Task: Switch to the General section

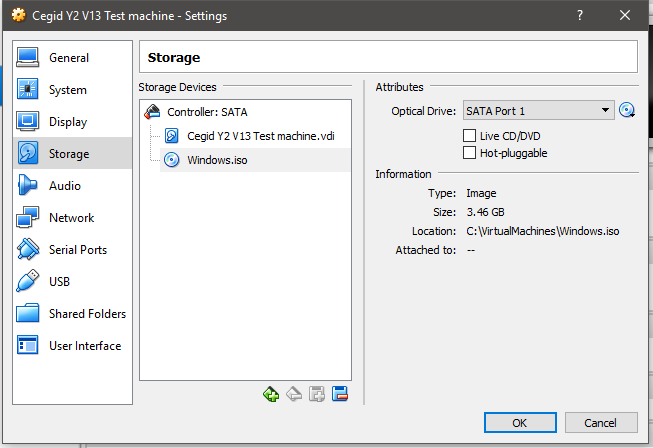Action: coord(72,57)
